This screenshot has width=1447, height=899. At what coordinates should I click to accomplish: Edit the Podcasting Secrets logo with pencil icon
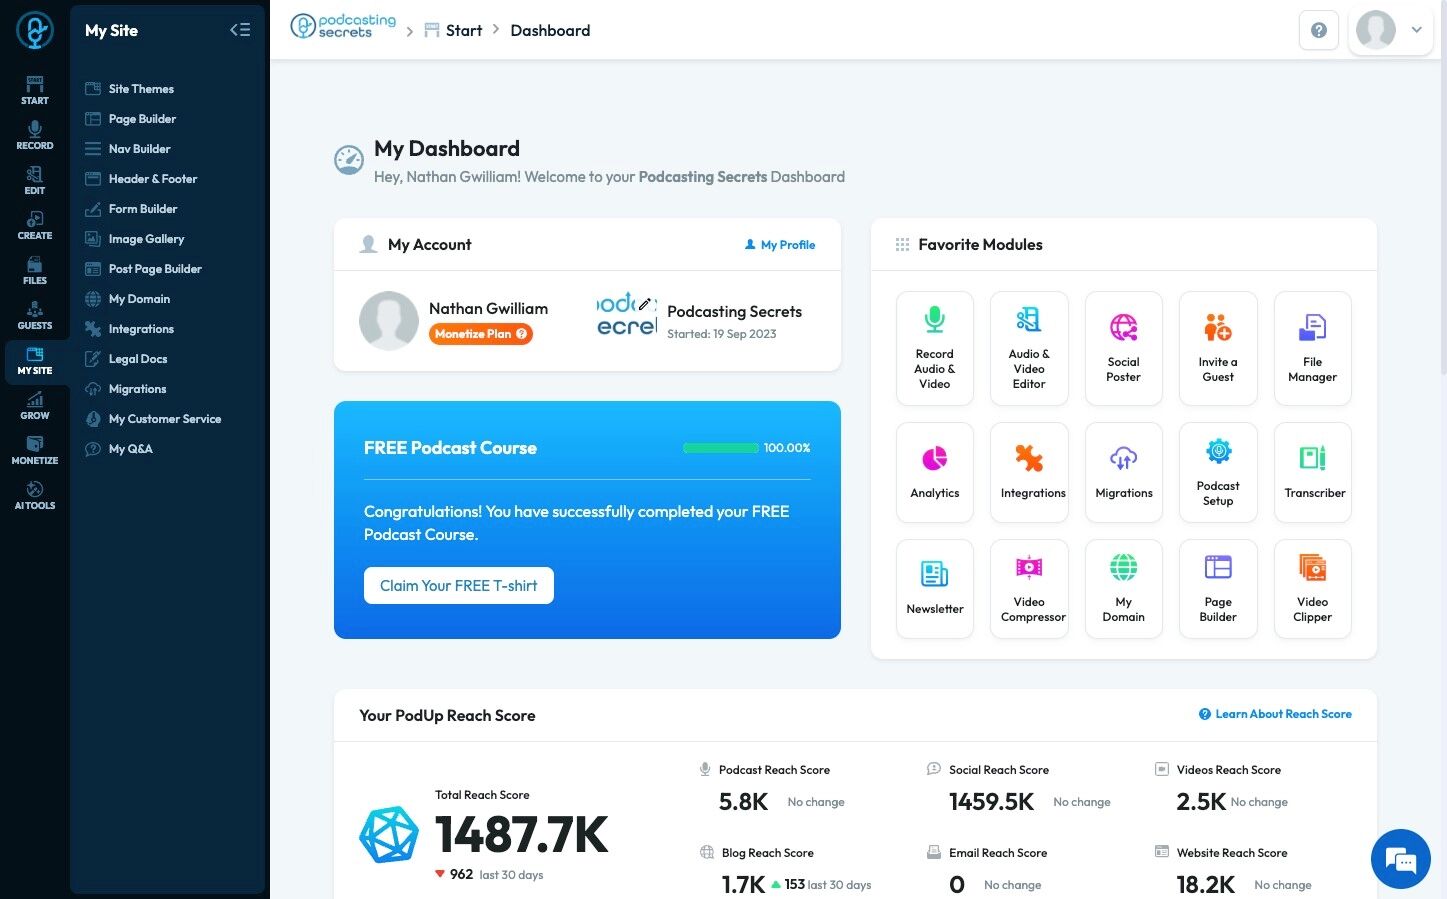click(x=645, y=304)
